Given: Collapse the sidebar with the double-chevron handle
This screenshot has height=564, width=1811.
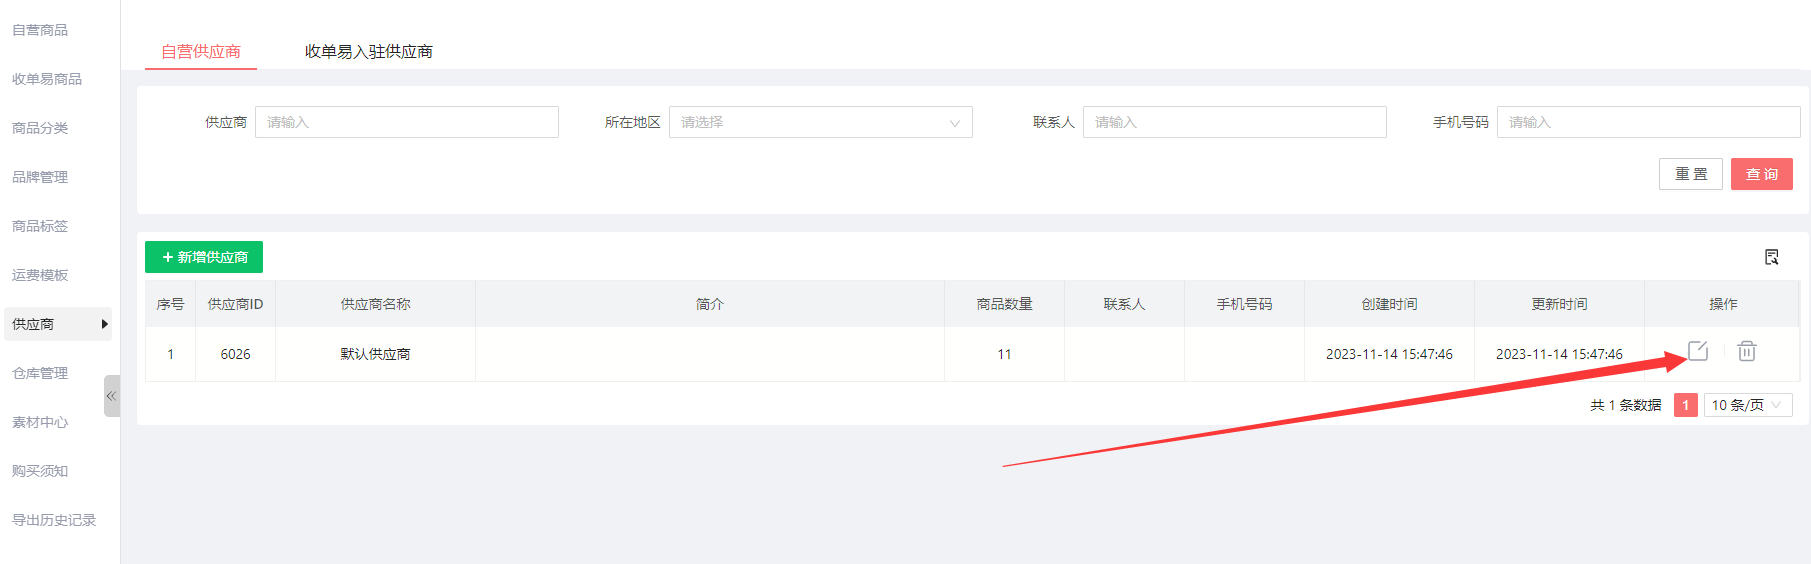Looking at the screenshot, I should point(111,396).
